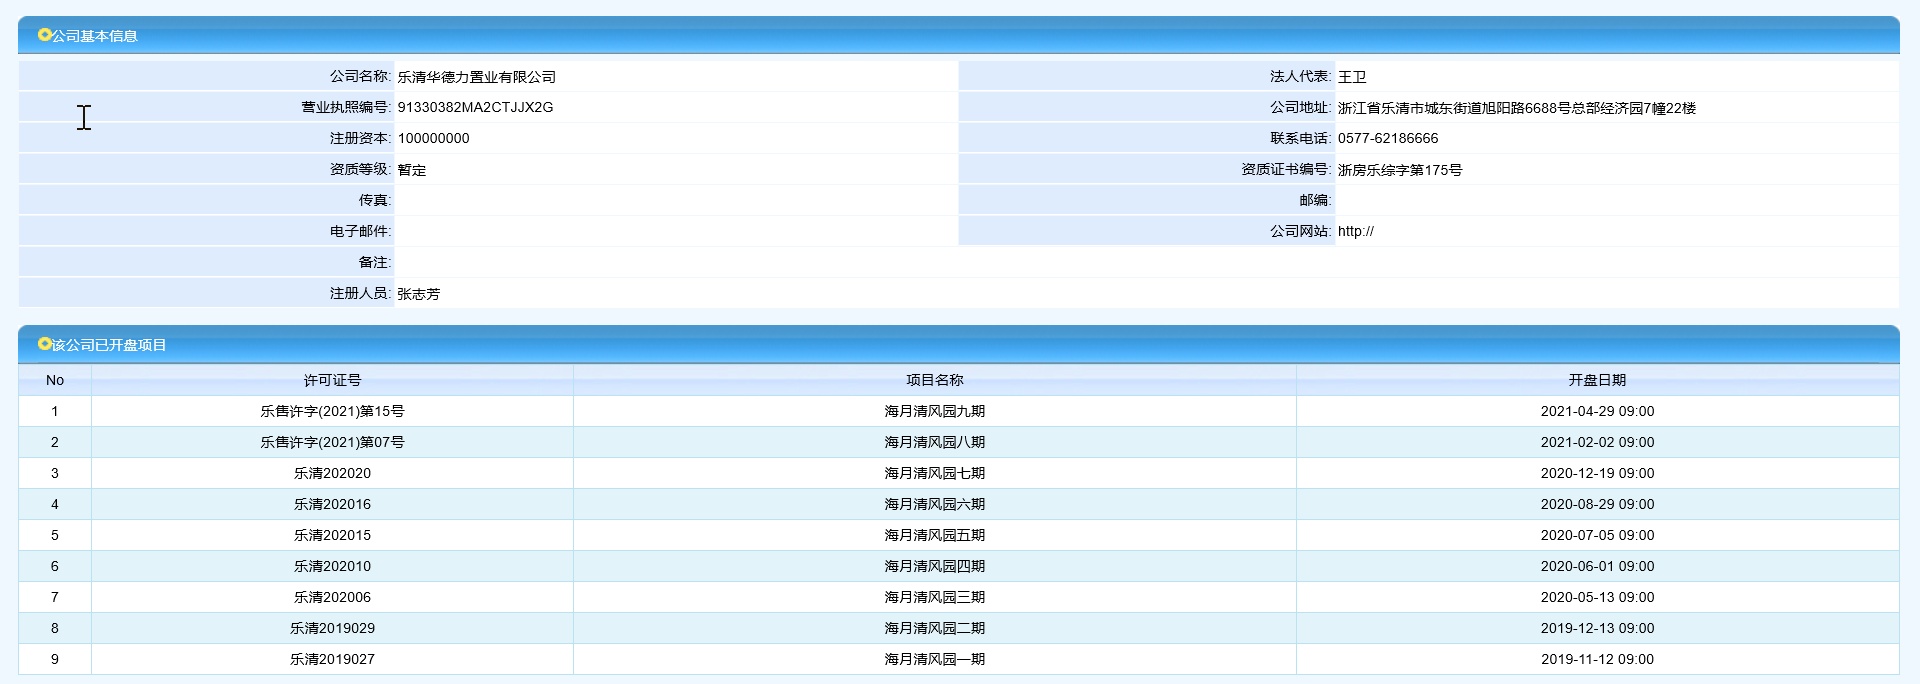
Task: Click business license number 91330382MA2CTJJX2G
Action: coord(475,107)
